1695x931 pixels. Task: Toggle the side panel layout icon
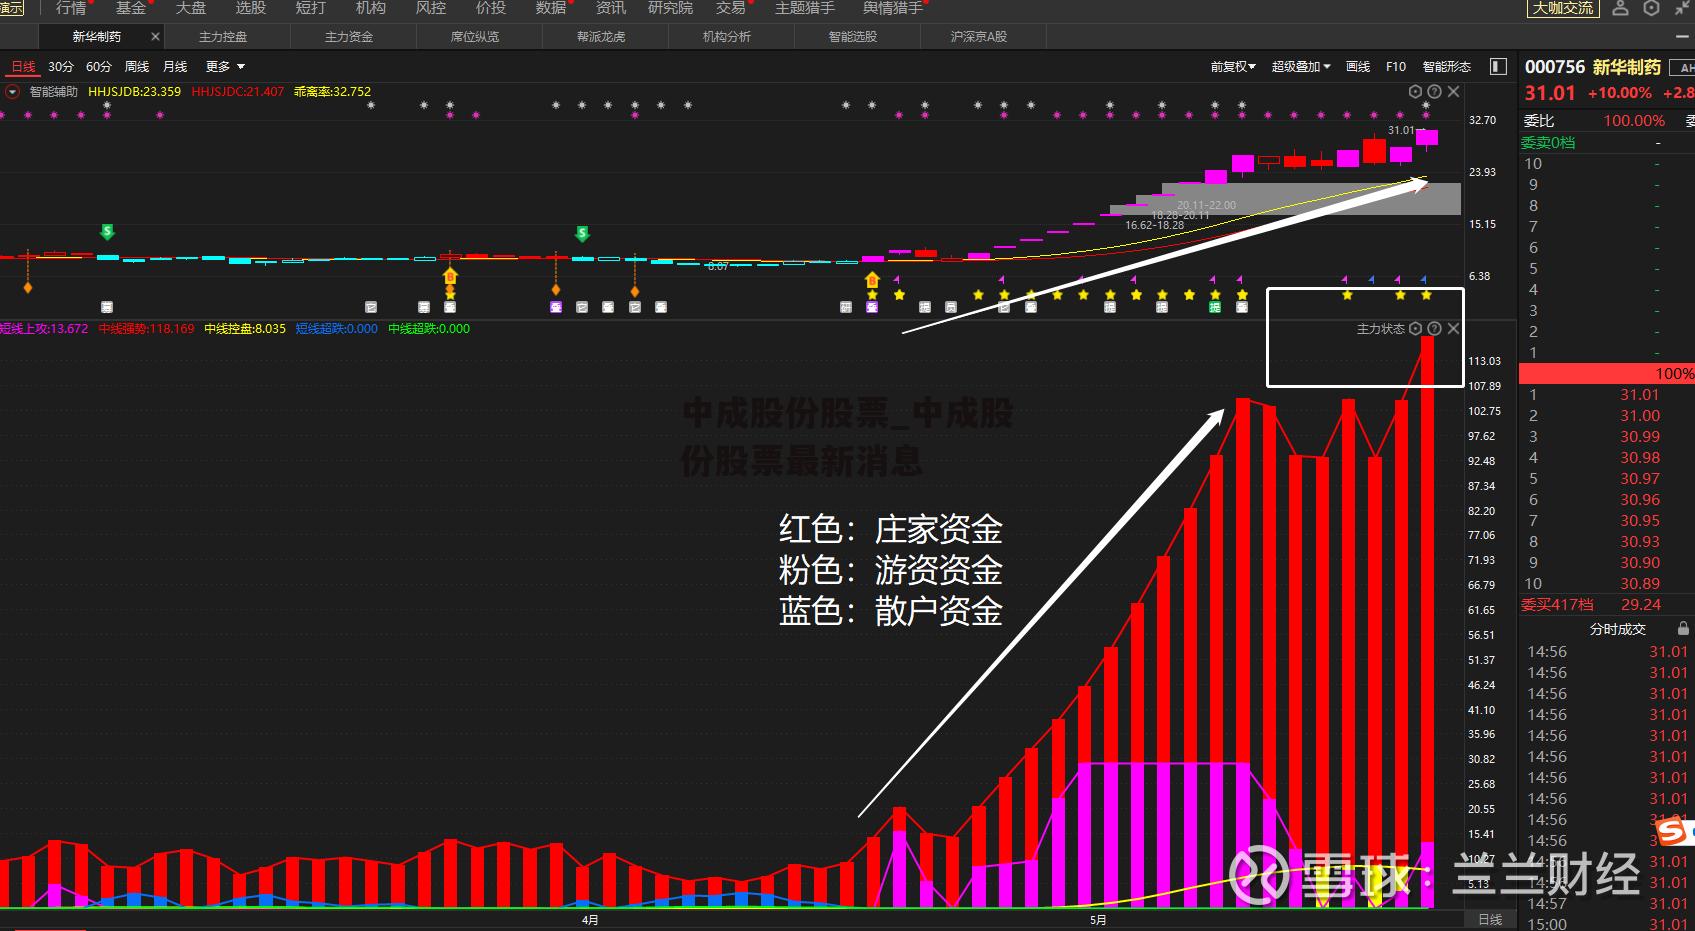(x=1498, y=66)
